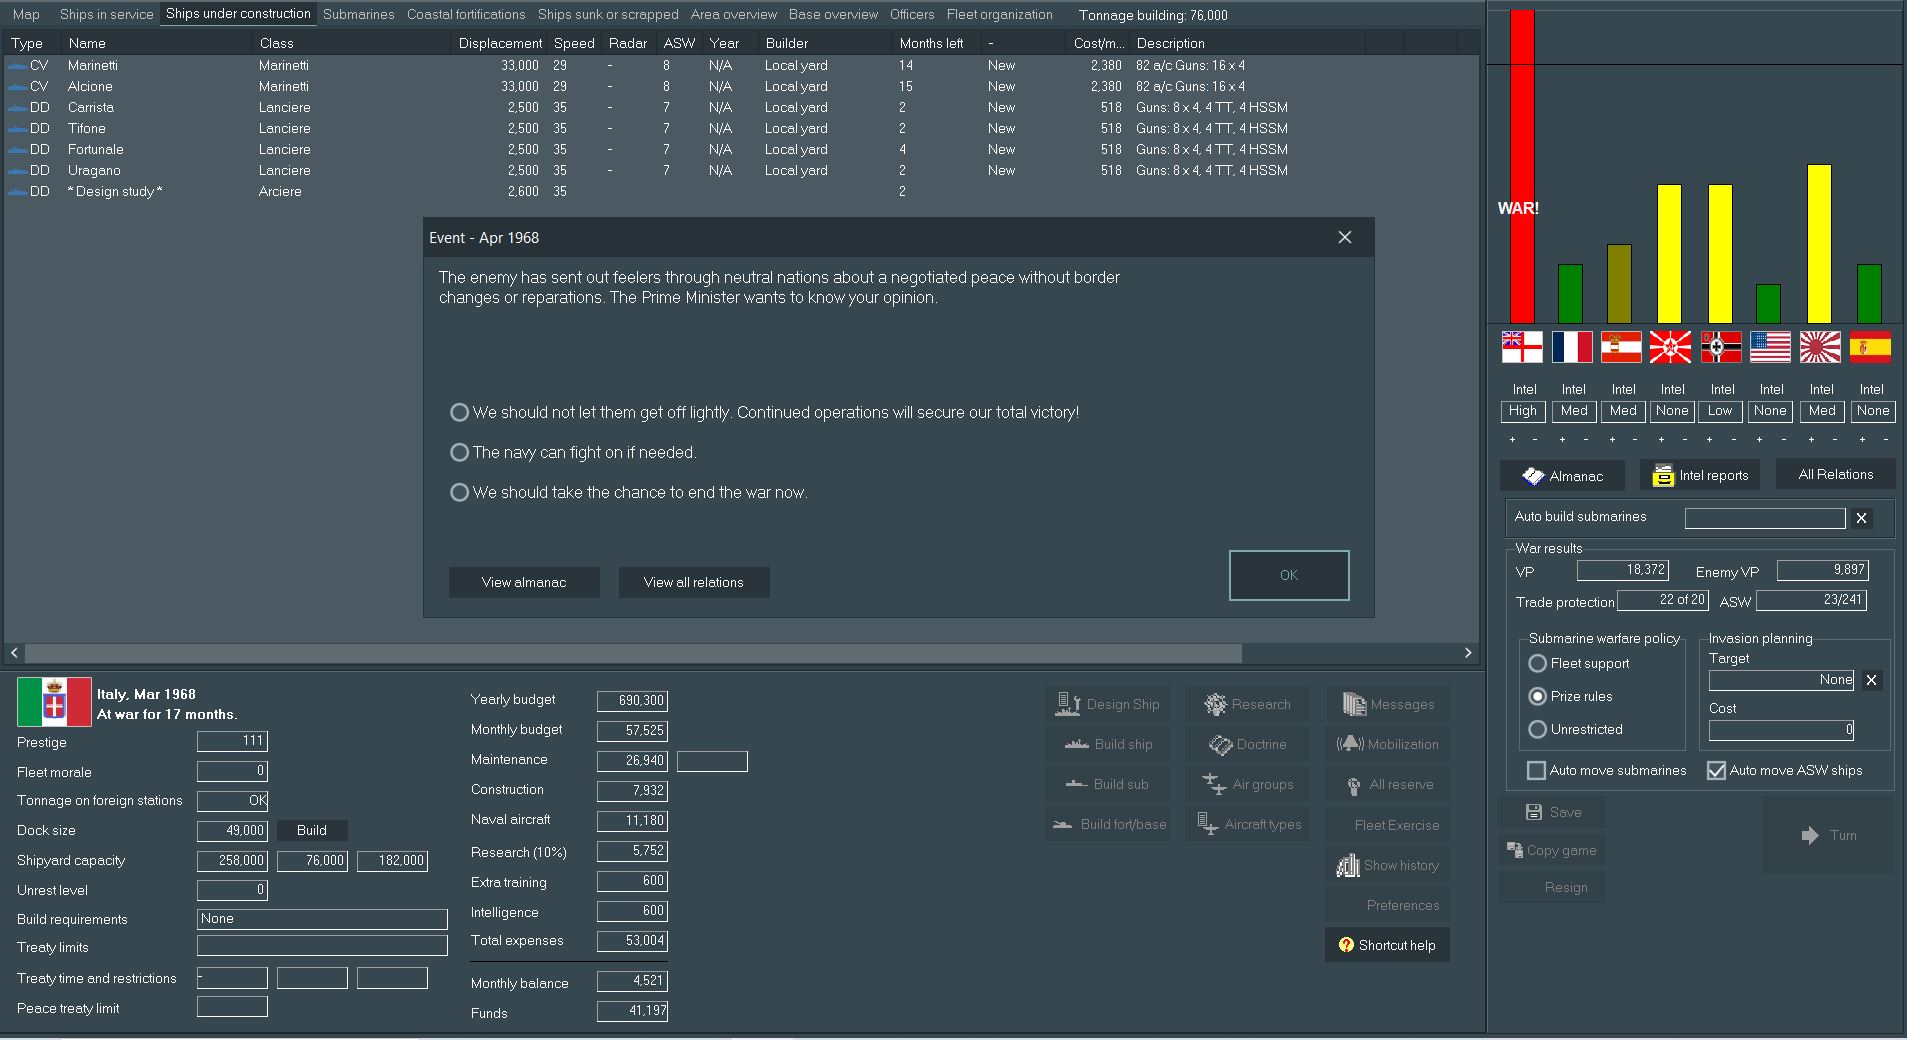
Task: Switch to Coastal fortifications tab
Action: tap(466, 14)
